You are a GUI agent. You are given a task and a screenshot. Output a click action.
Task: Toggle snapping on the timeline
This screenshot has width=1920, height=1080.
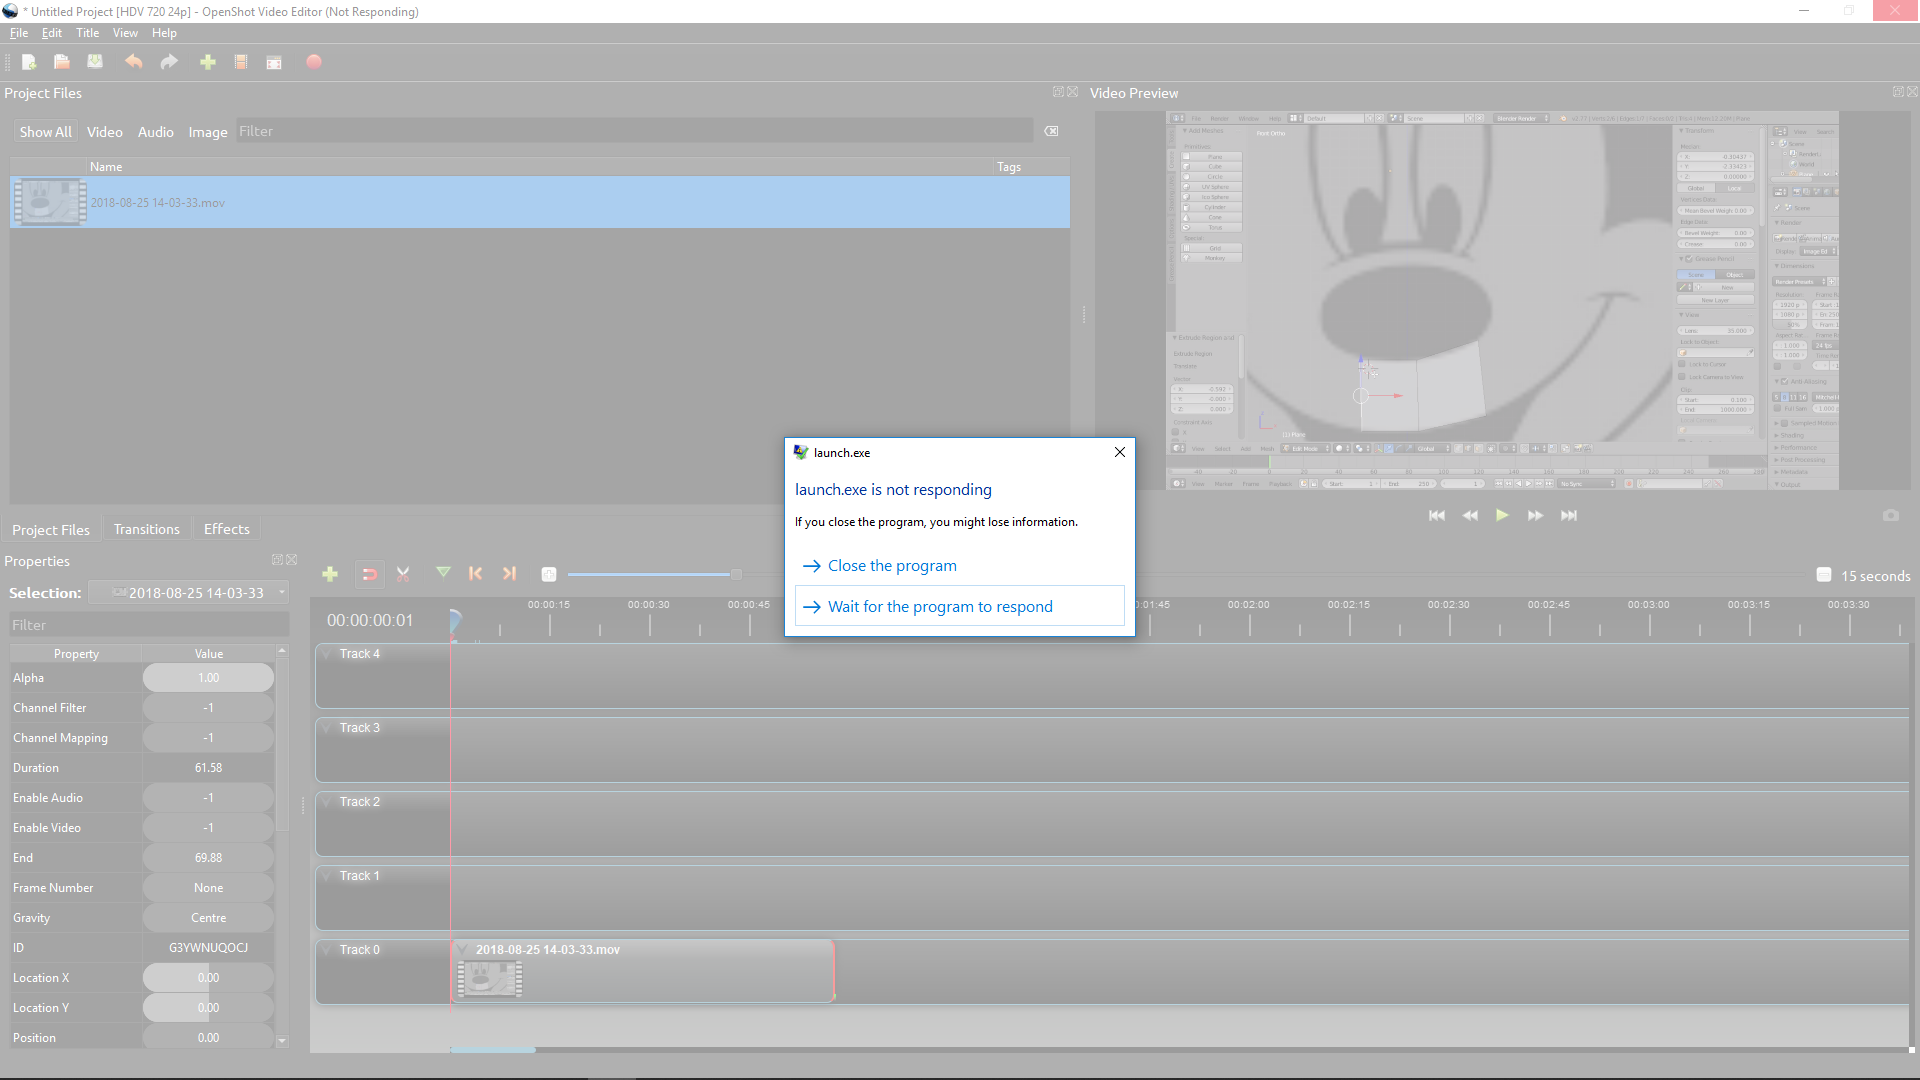369,574
